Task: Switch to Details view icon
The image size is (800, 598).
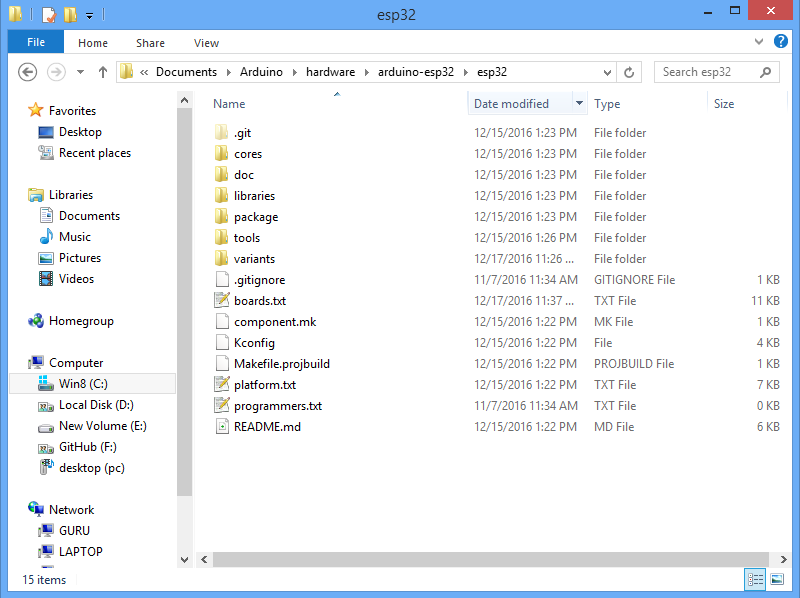Action: click(x=755, y=579)
